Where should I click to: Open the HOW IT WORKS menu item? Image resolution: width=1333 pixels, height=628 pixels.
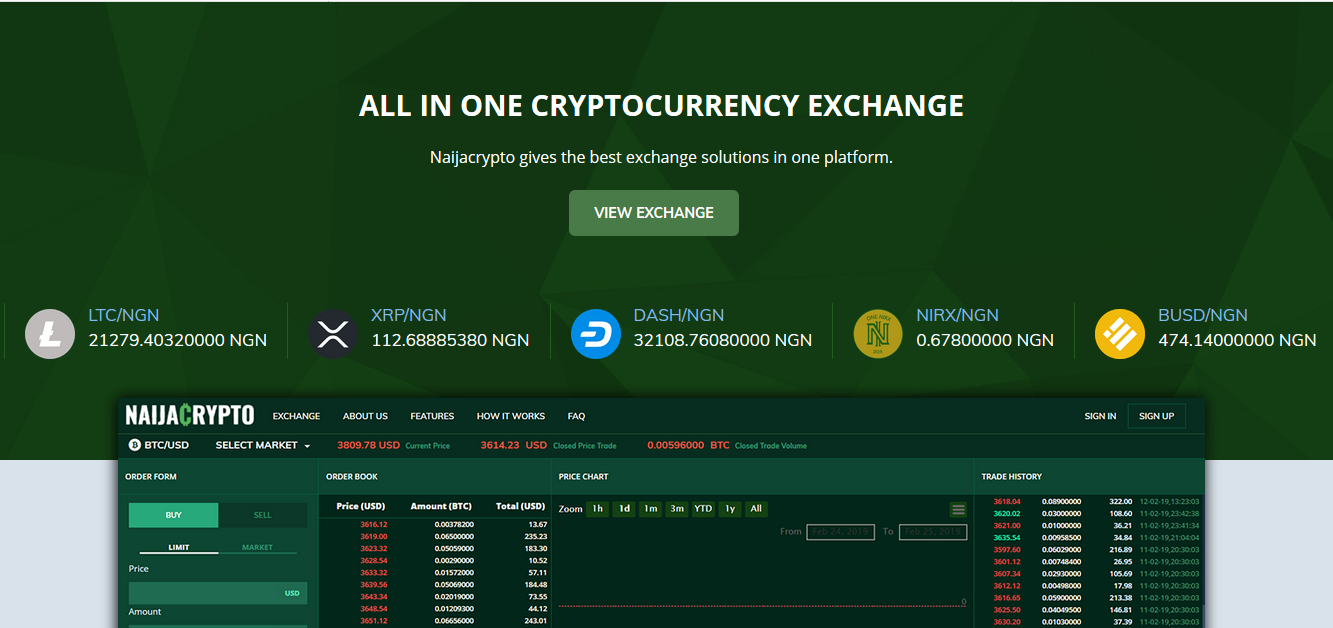pyautogui.click(x=511, y=416)
